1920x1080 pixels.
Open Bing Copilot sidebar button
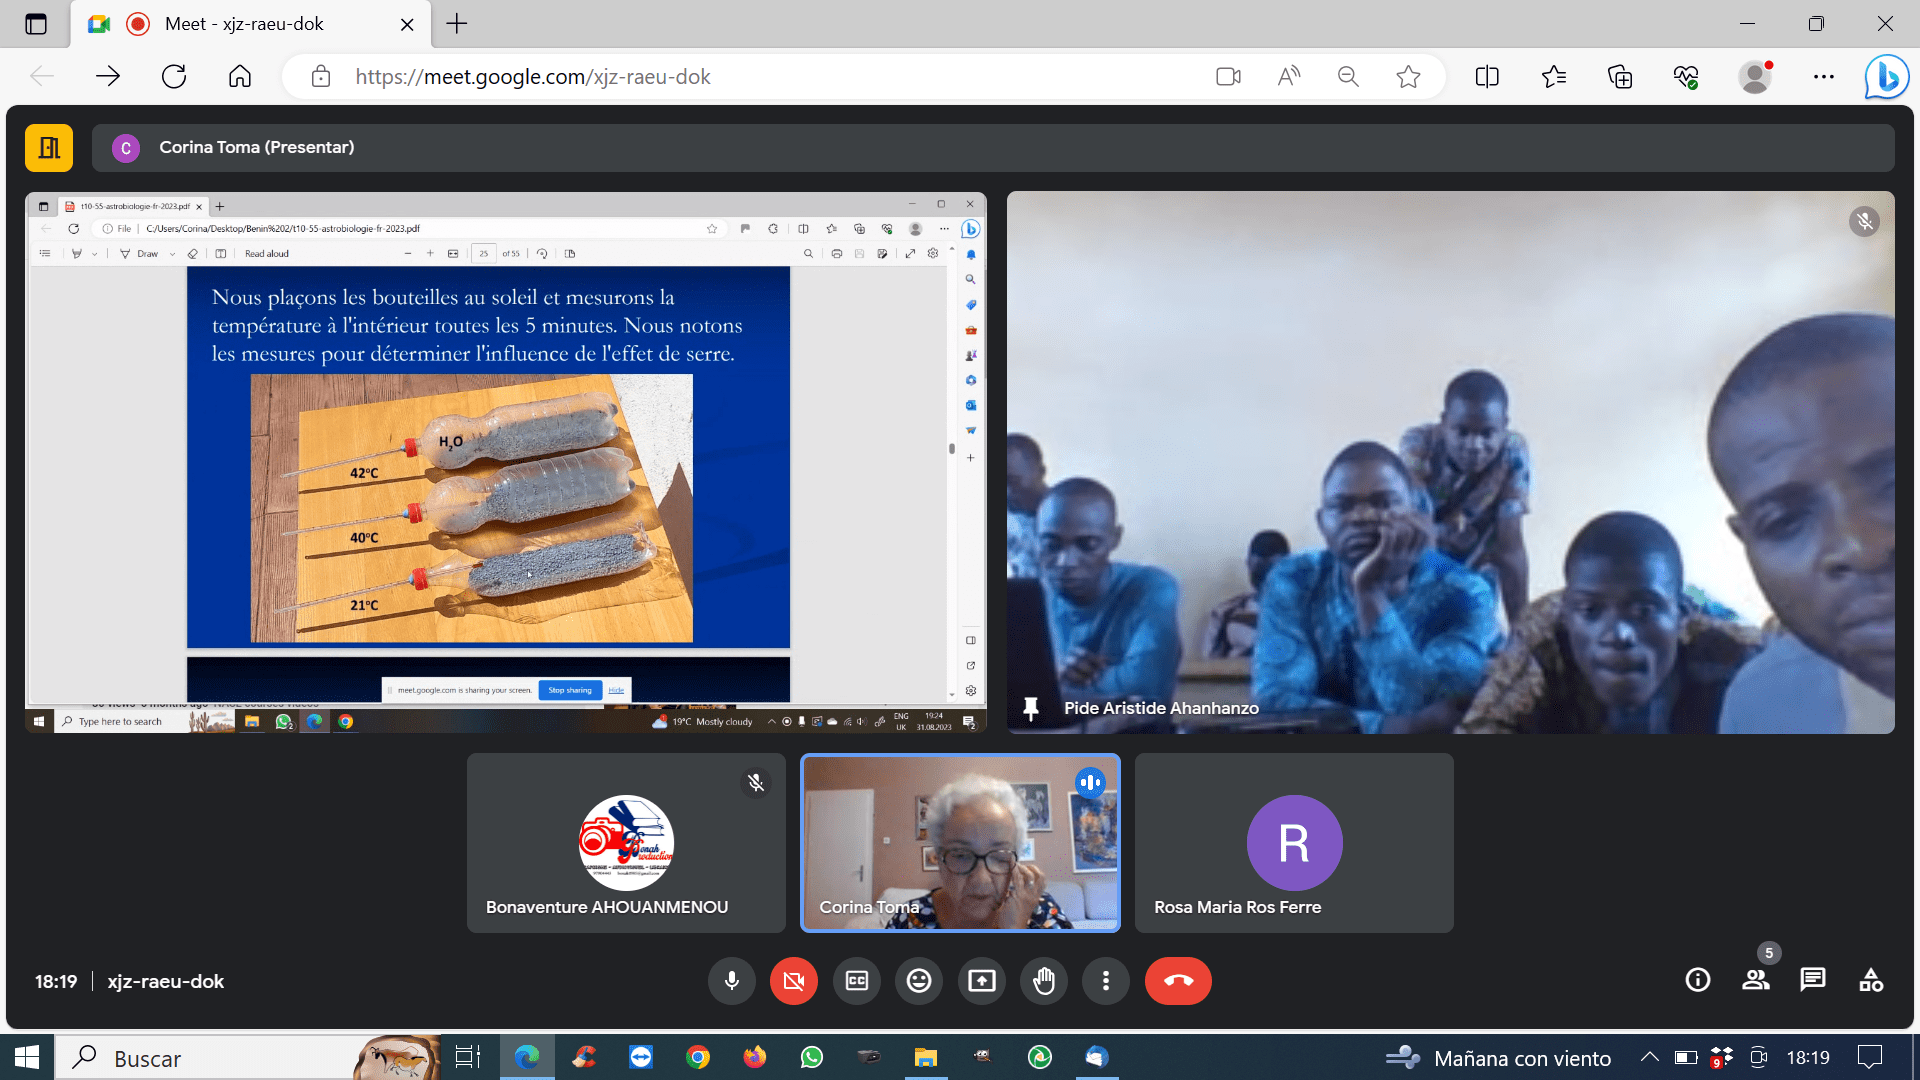click(1887, 77)
